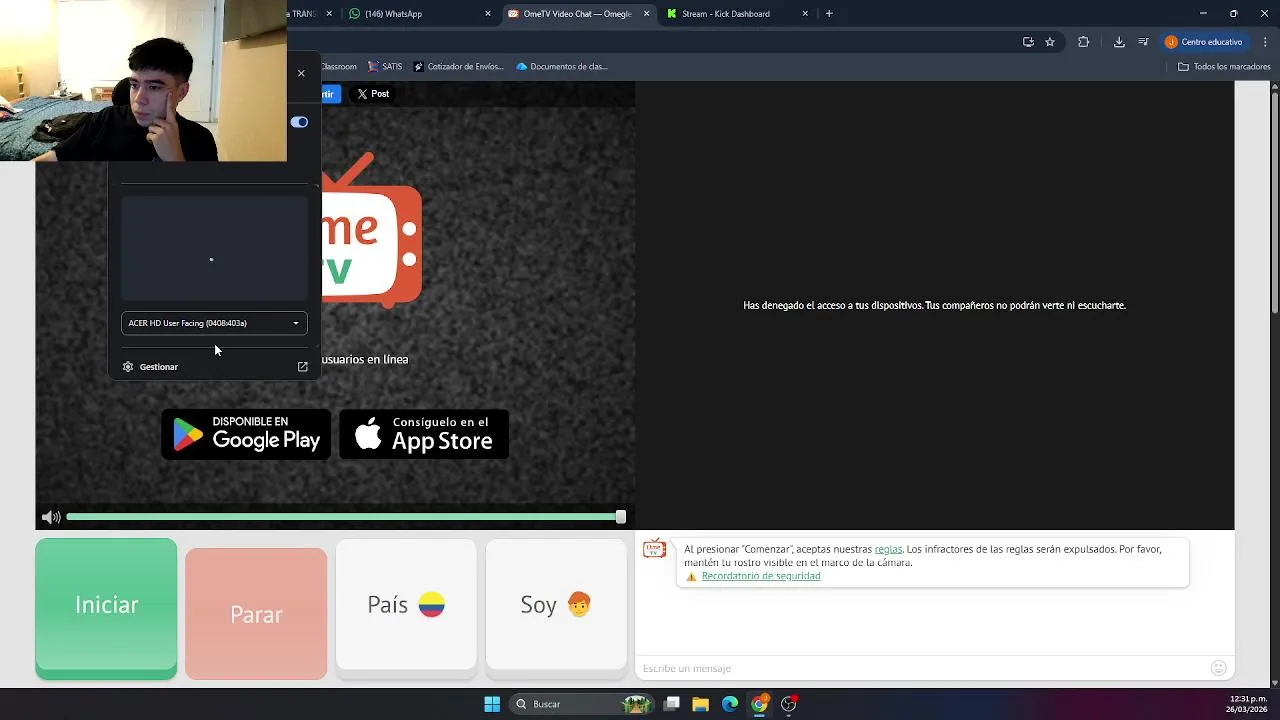Click Gestionar in the camera popup
This screenshot has width=1280, height=720.
159,367
